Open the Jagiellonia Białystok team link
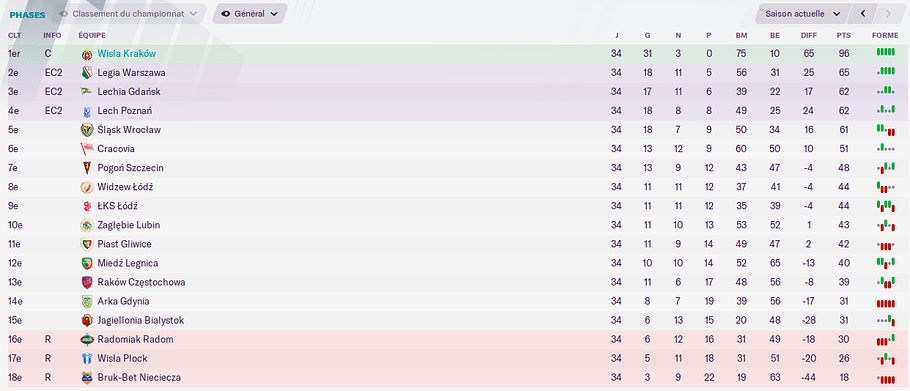This screenshot has height=391, width=910. (x=141, y=320)
